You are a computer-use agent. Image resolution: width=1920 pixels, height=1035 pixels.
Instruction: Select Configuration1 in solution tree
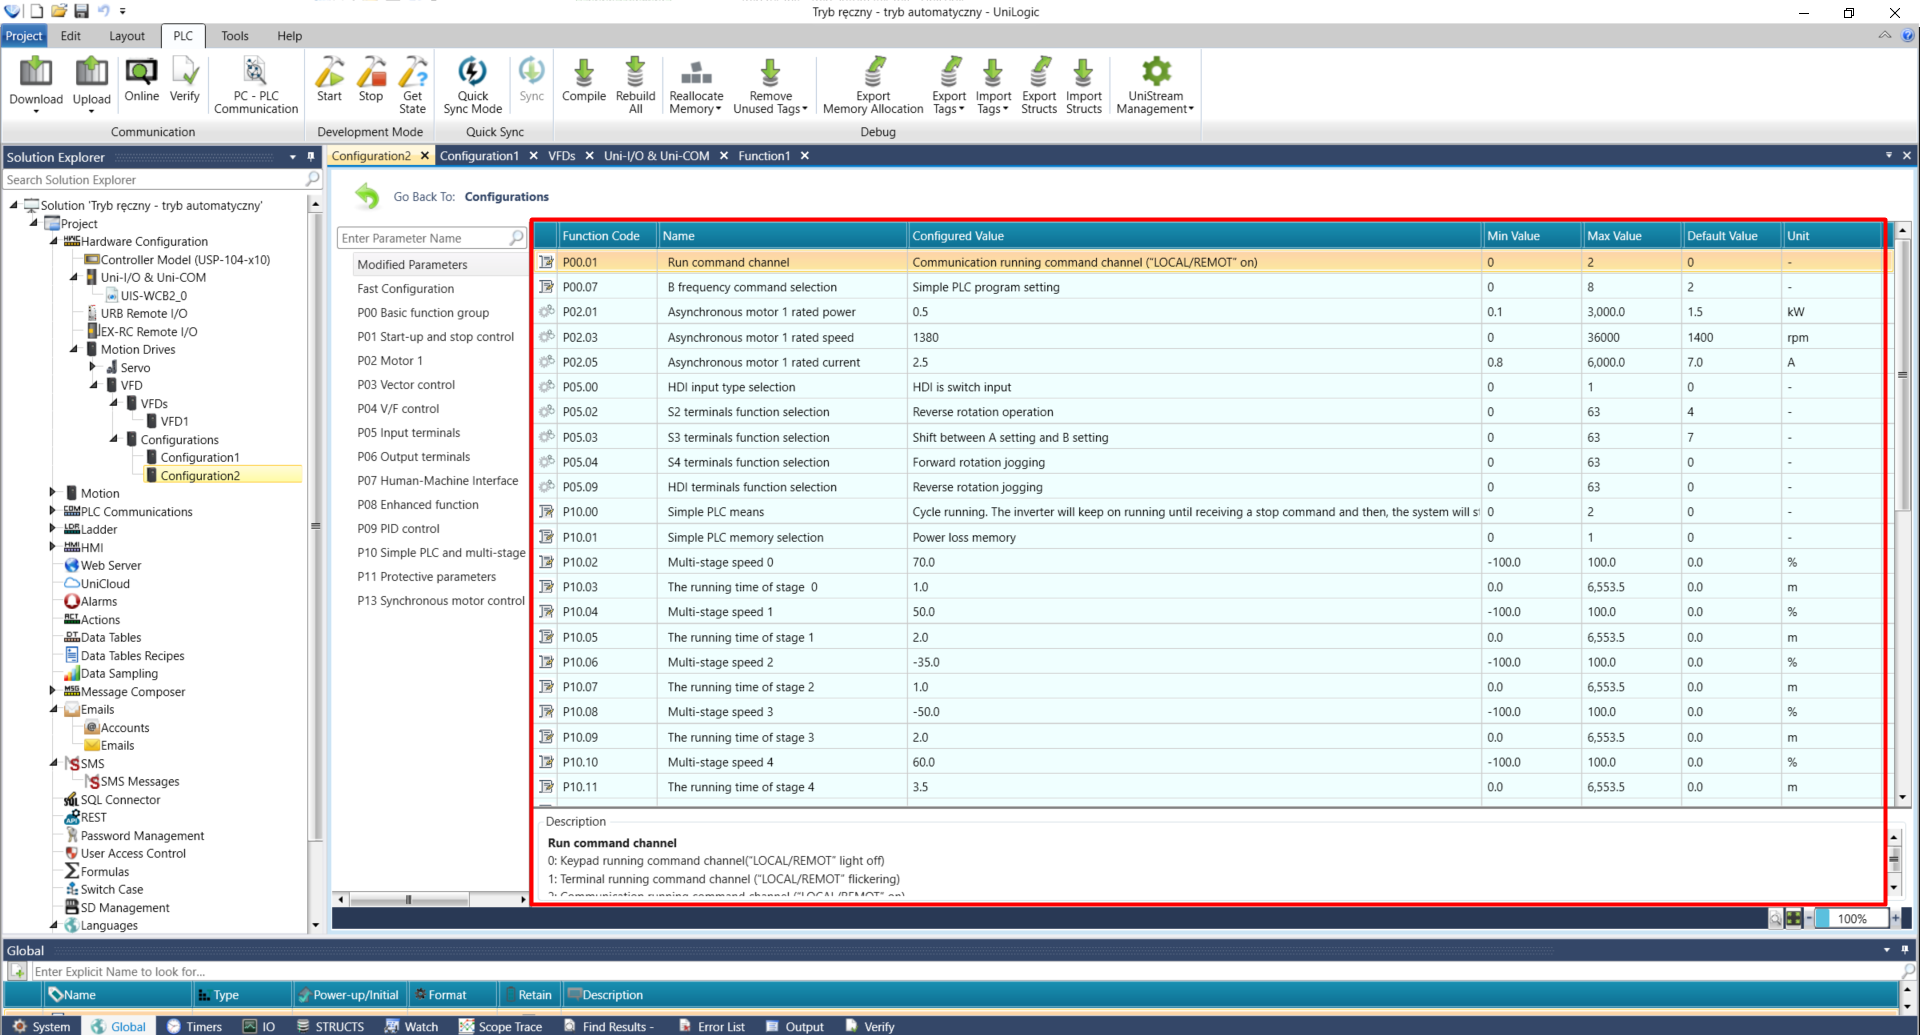pos(200,457)
